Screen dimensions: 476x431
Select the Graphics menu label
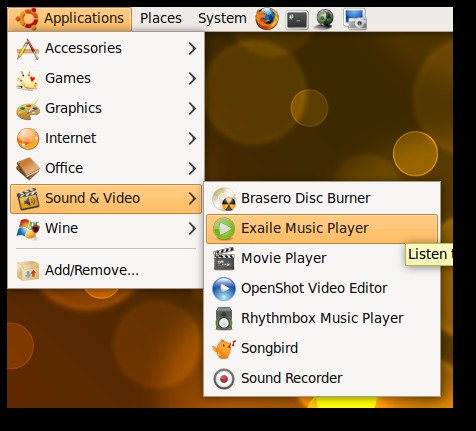pos(73,109)
